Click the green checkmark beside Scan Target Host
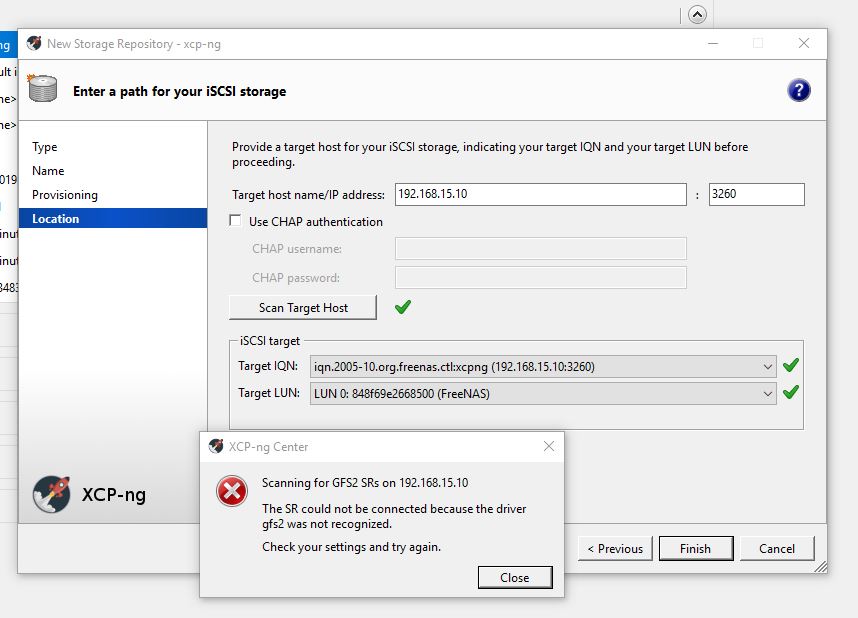This screenshot has height=618, width=858. point(403,307)
